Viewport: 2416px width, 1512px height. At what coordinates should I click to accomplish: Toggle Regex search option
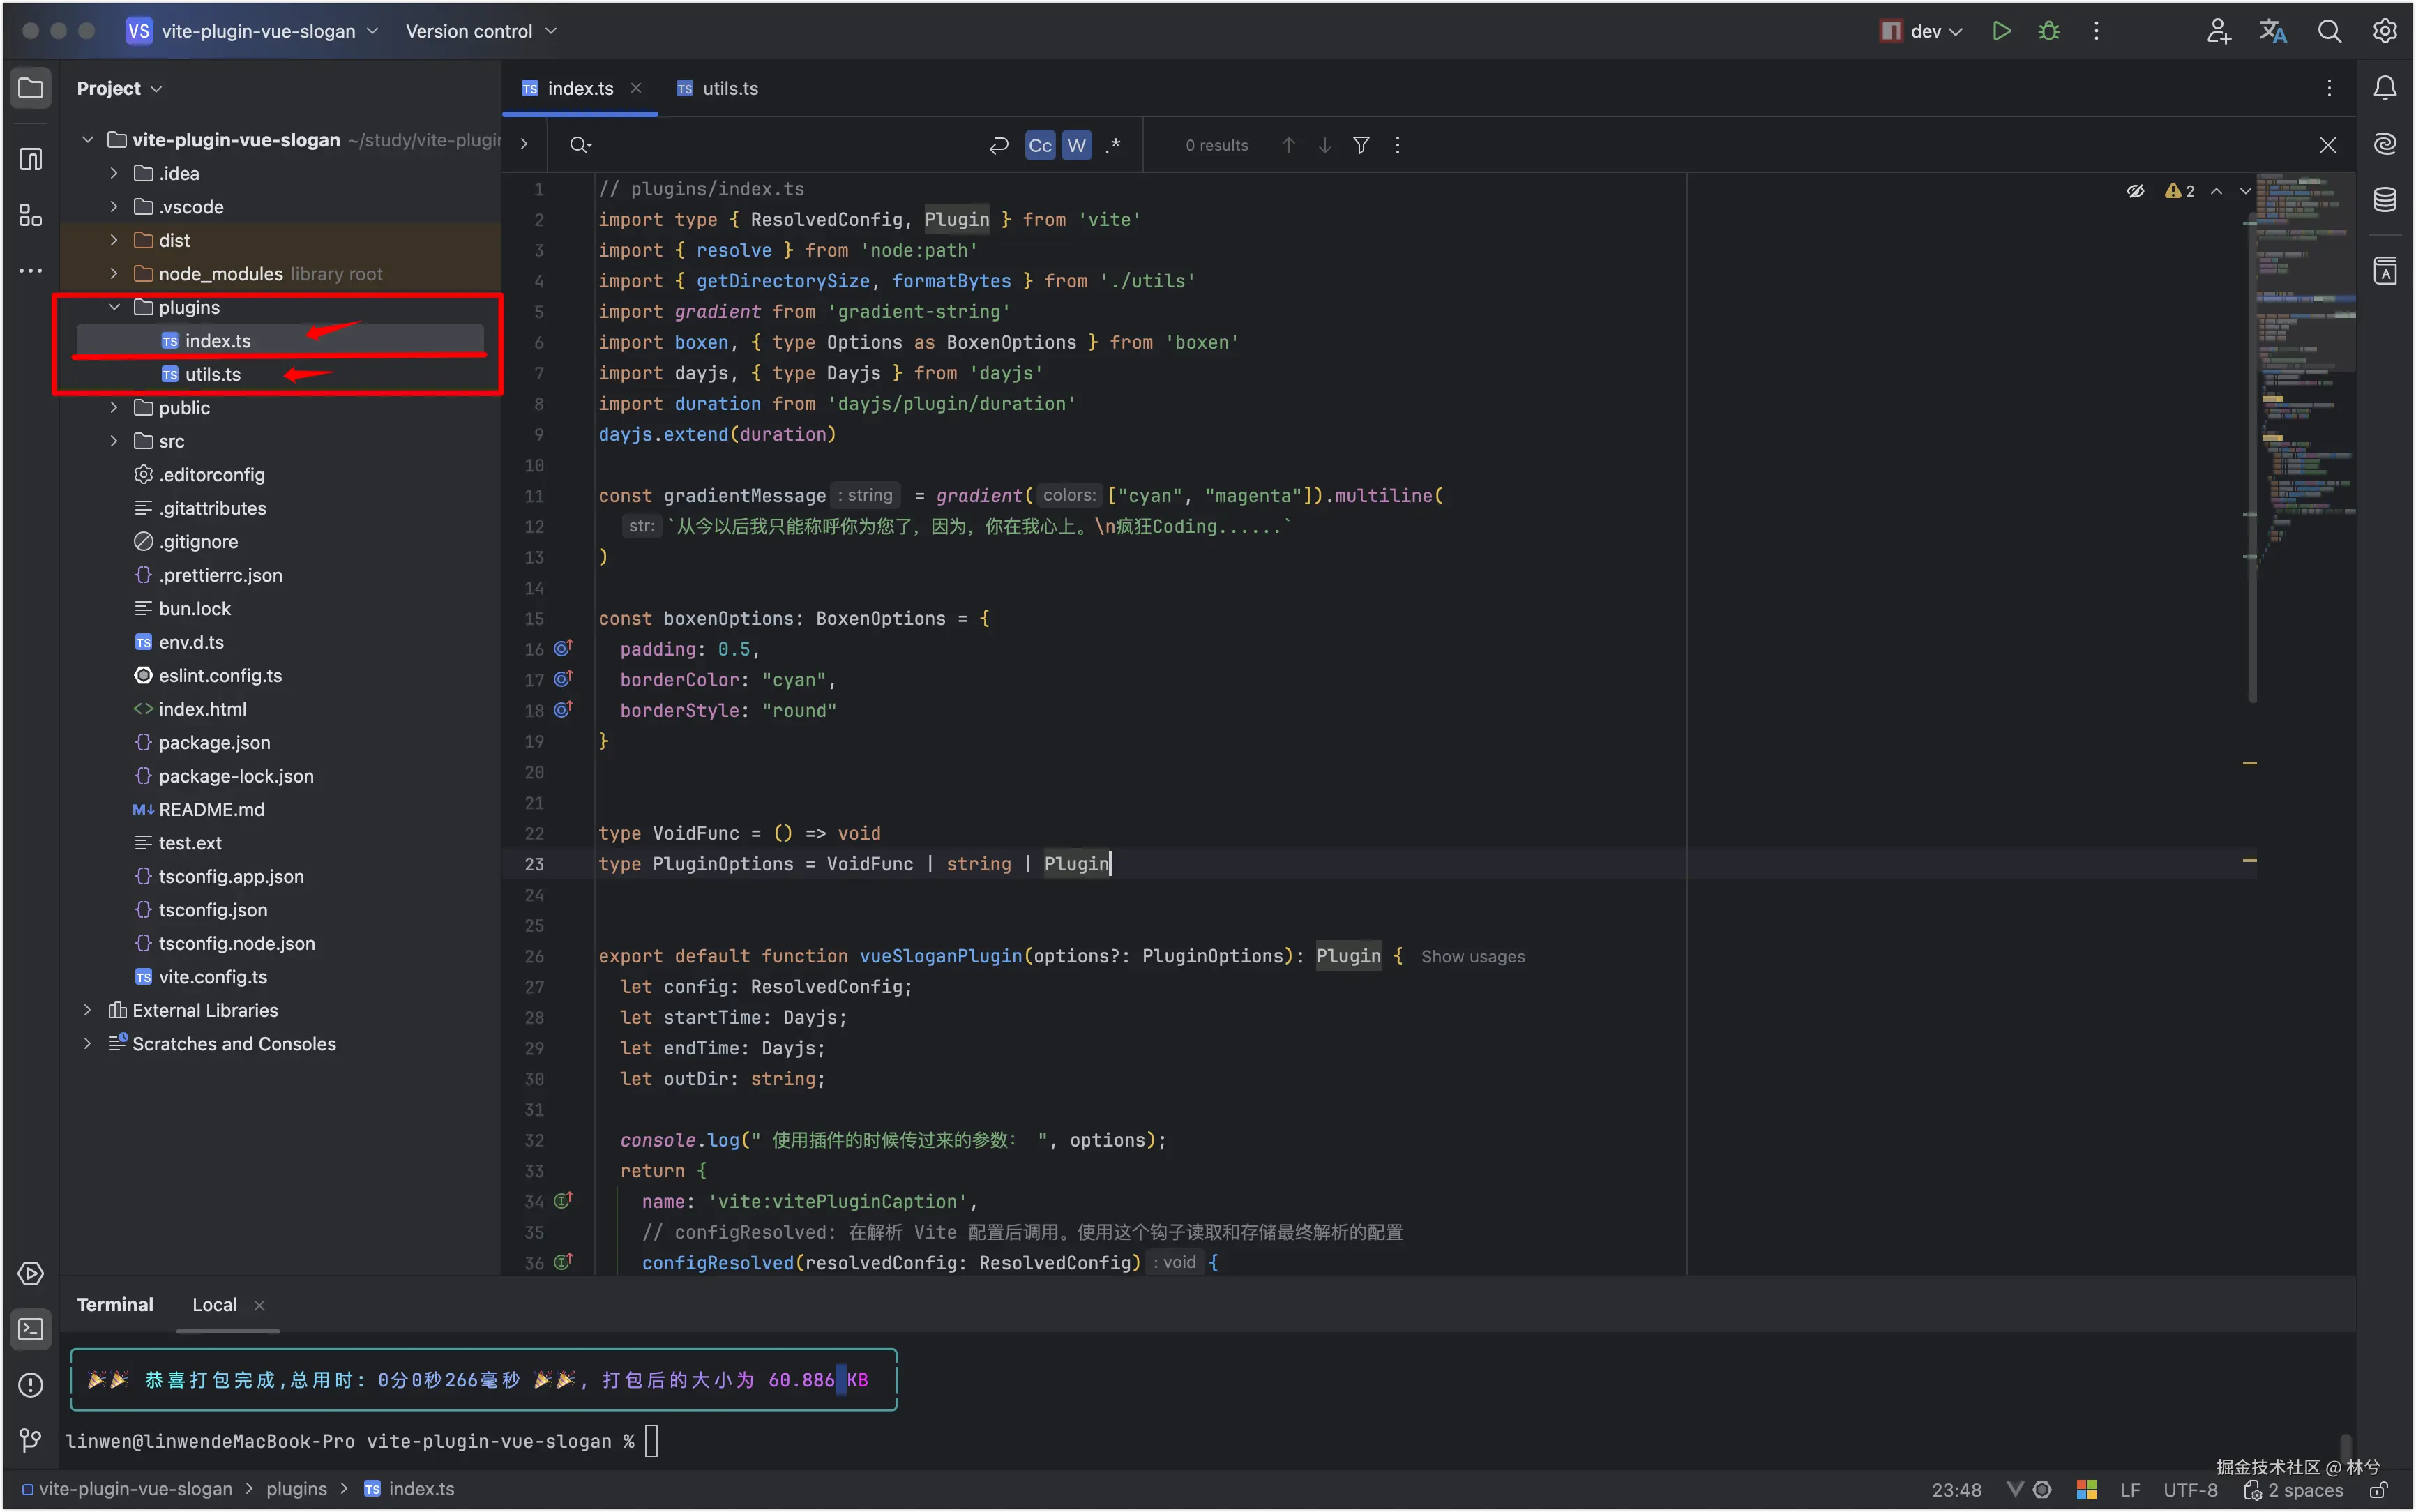coord(1113,146)
